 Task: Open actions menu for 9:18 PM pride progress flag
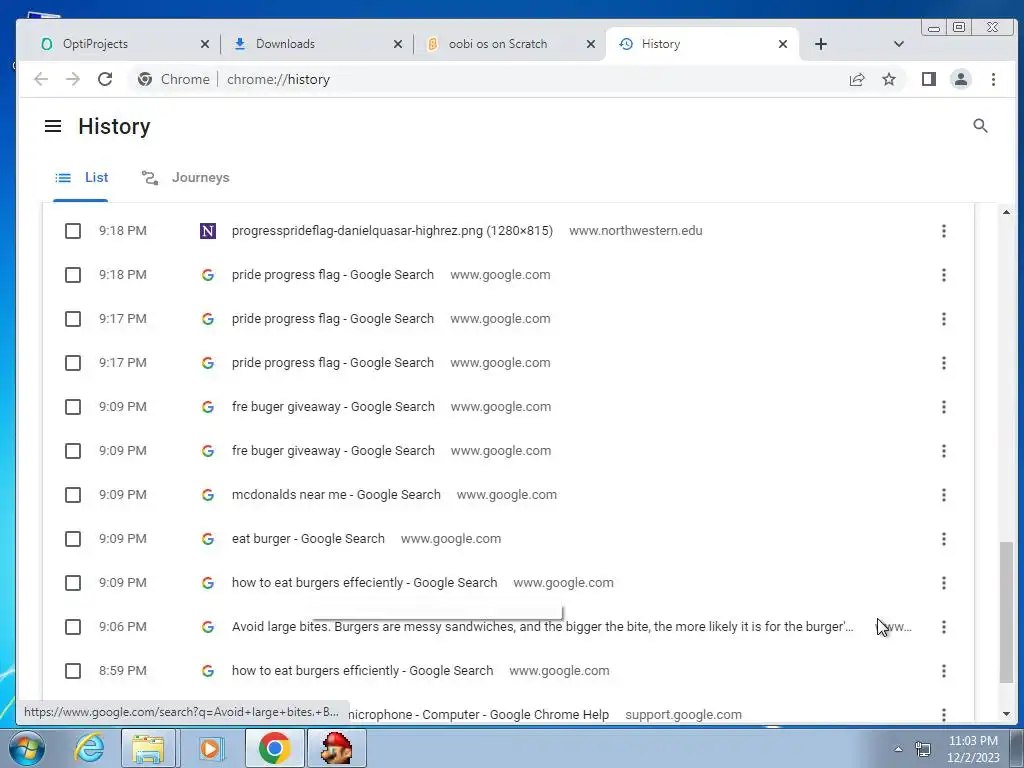pos(944,275)
